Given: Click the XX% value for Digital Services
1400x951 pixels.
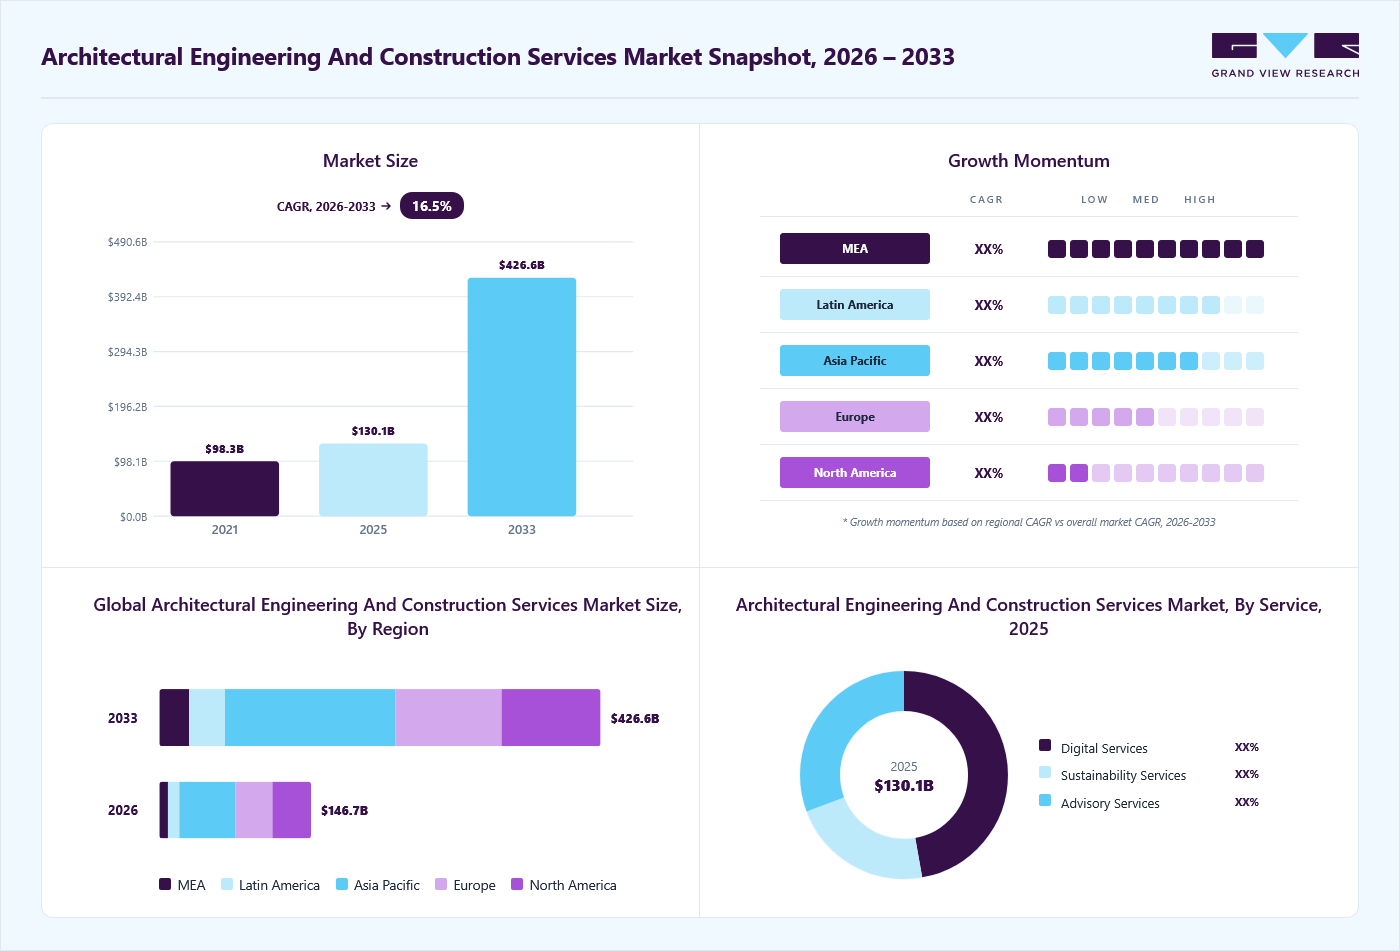Looking at the screenshot, I should tap(1247, 747).
